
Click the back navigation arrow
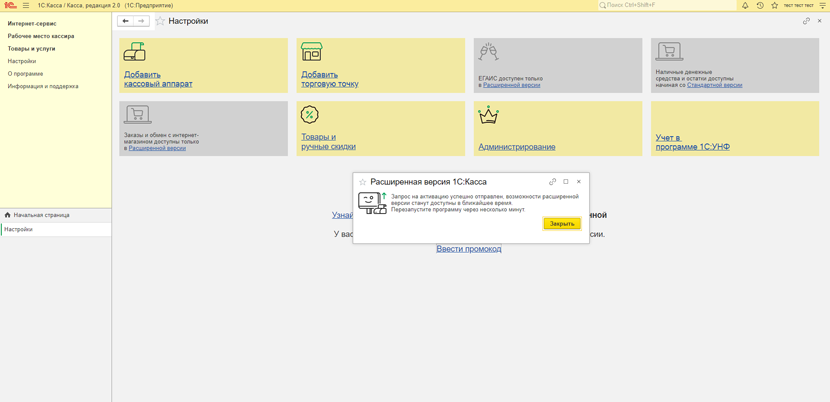[125, 21]
